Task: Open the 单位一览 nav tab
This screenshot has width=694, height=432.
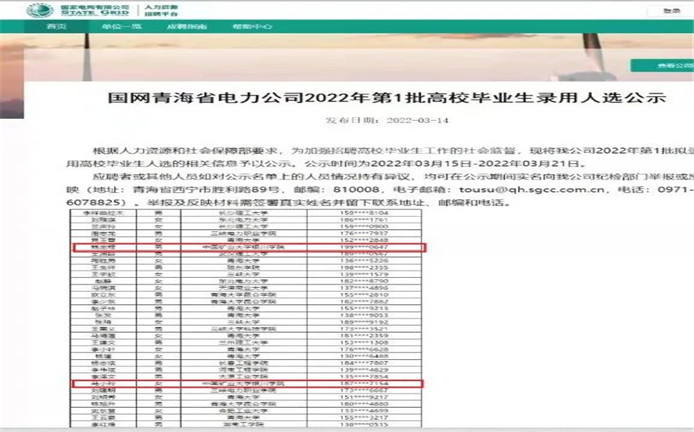Action: pos(121,27)
